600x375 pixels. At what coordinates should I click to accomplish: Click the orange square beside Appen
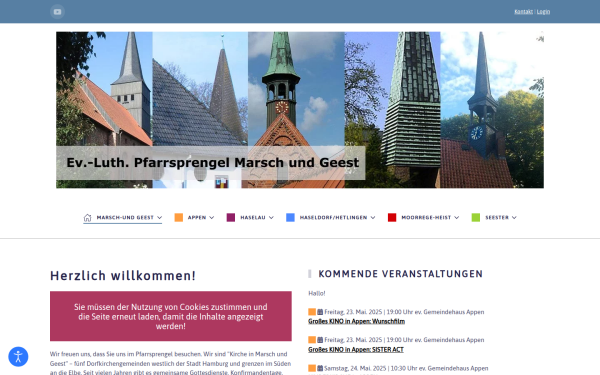point(179,217)
